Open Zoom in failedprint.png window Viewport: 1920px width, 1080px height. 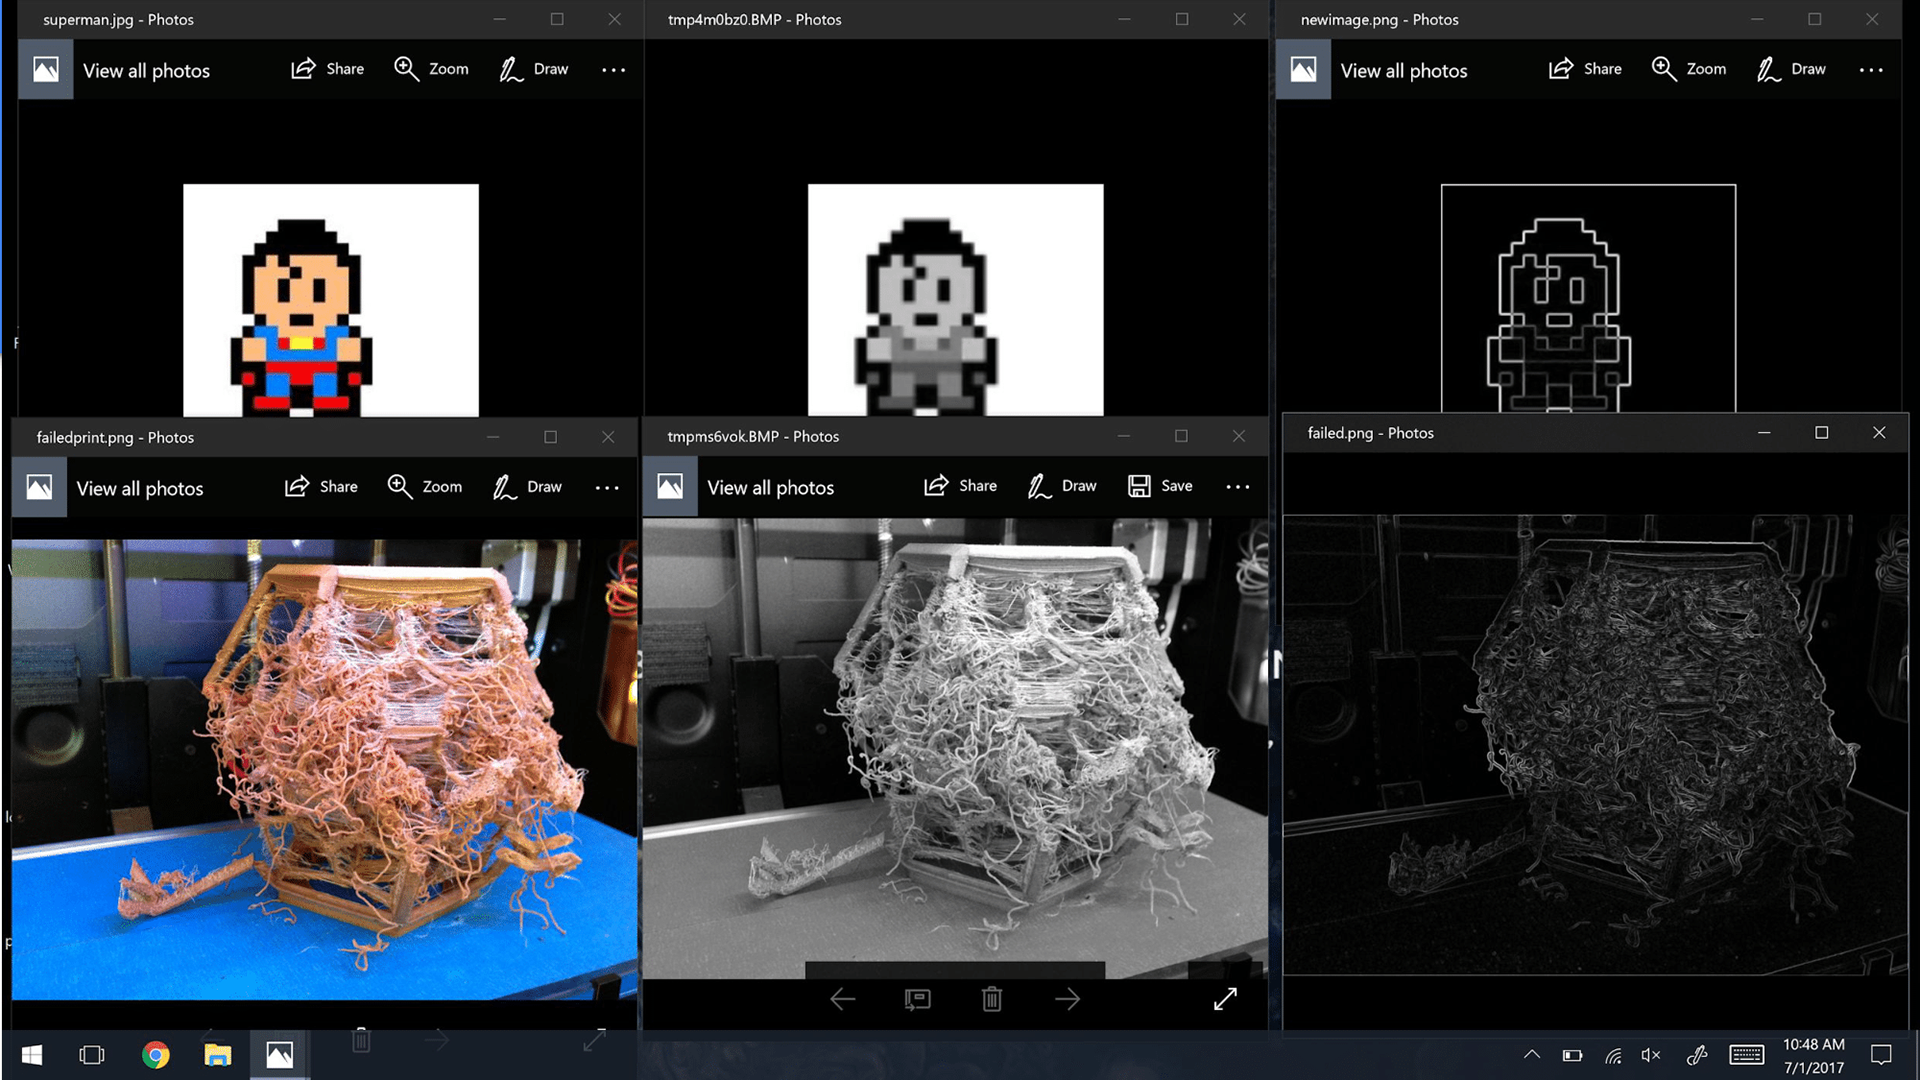pos(425,487)
